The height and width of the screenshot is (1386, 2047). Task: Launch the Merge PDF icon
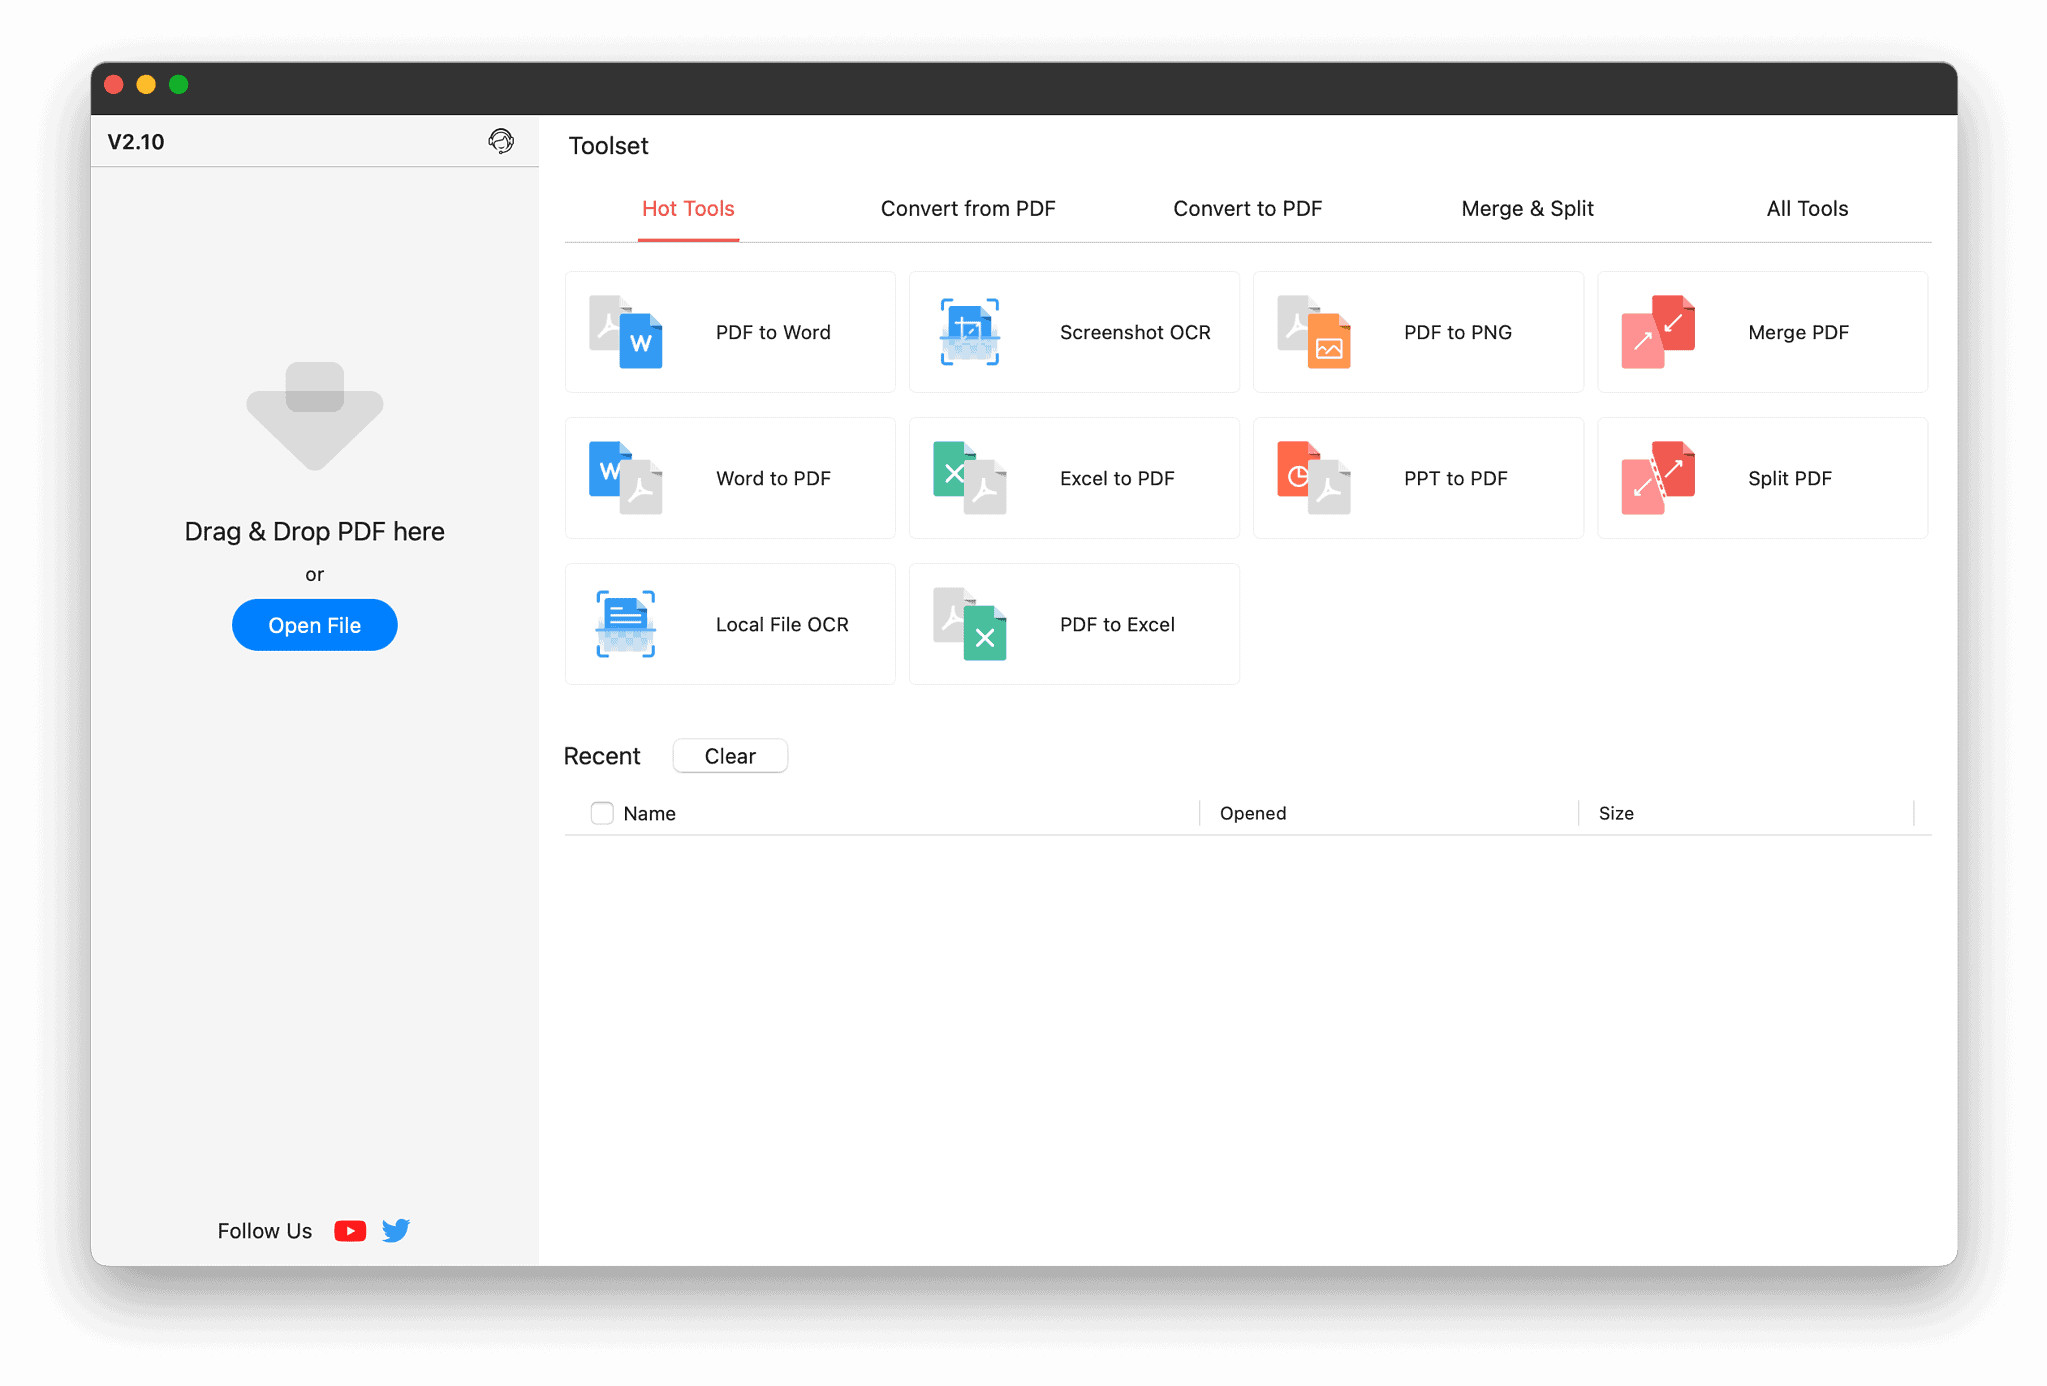click(x=1658, y=332)
